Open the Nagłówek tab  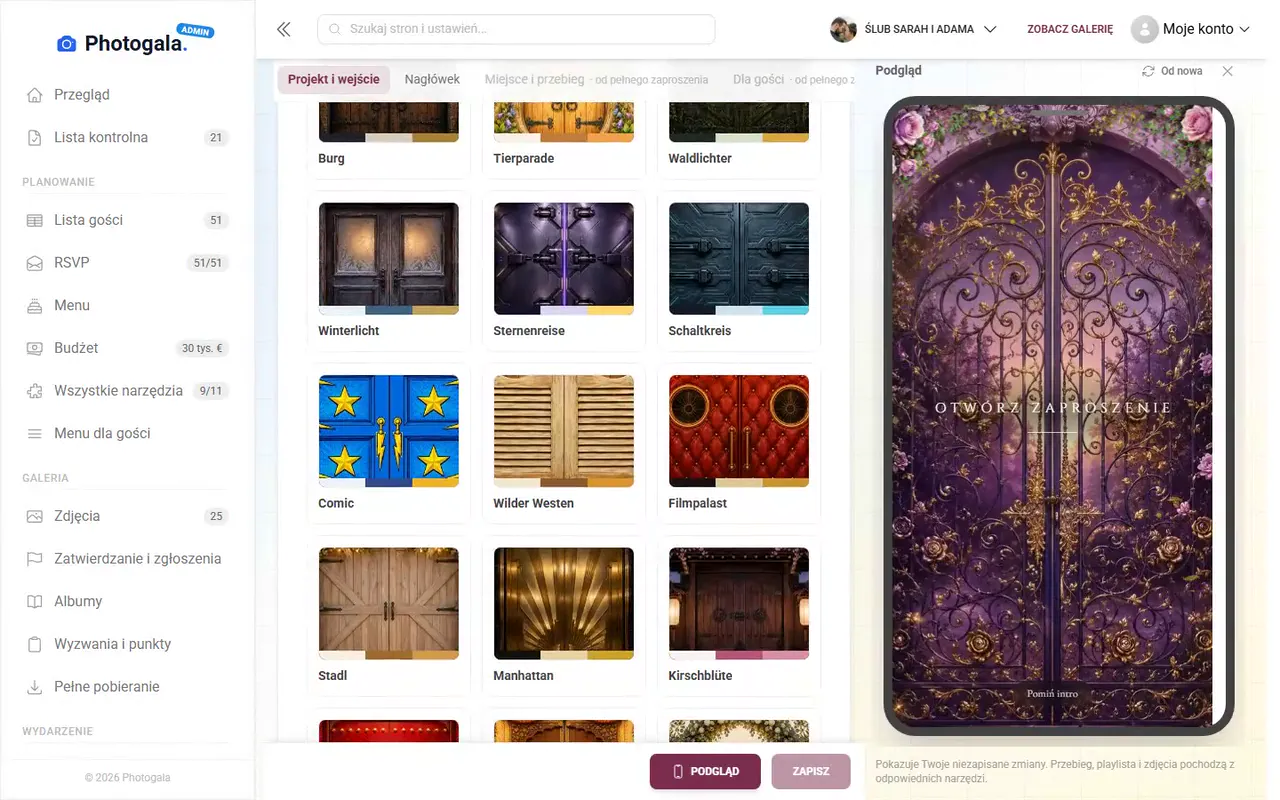[x=432, y=79]
